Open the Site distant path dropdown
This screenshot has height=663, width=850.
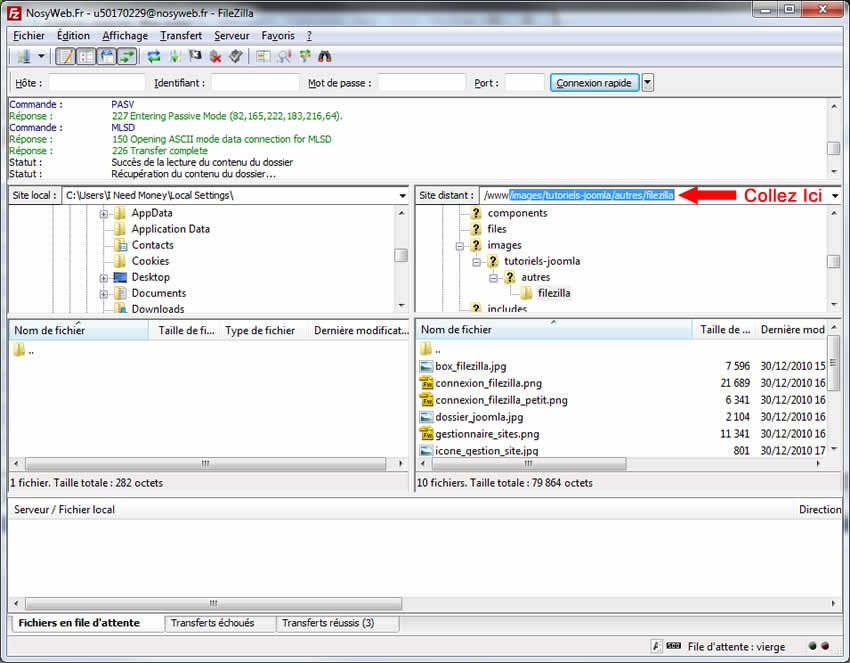pos(835,196)
